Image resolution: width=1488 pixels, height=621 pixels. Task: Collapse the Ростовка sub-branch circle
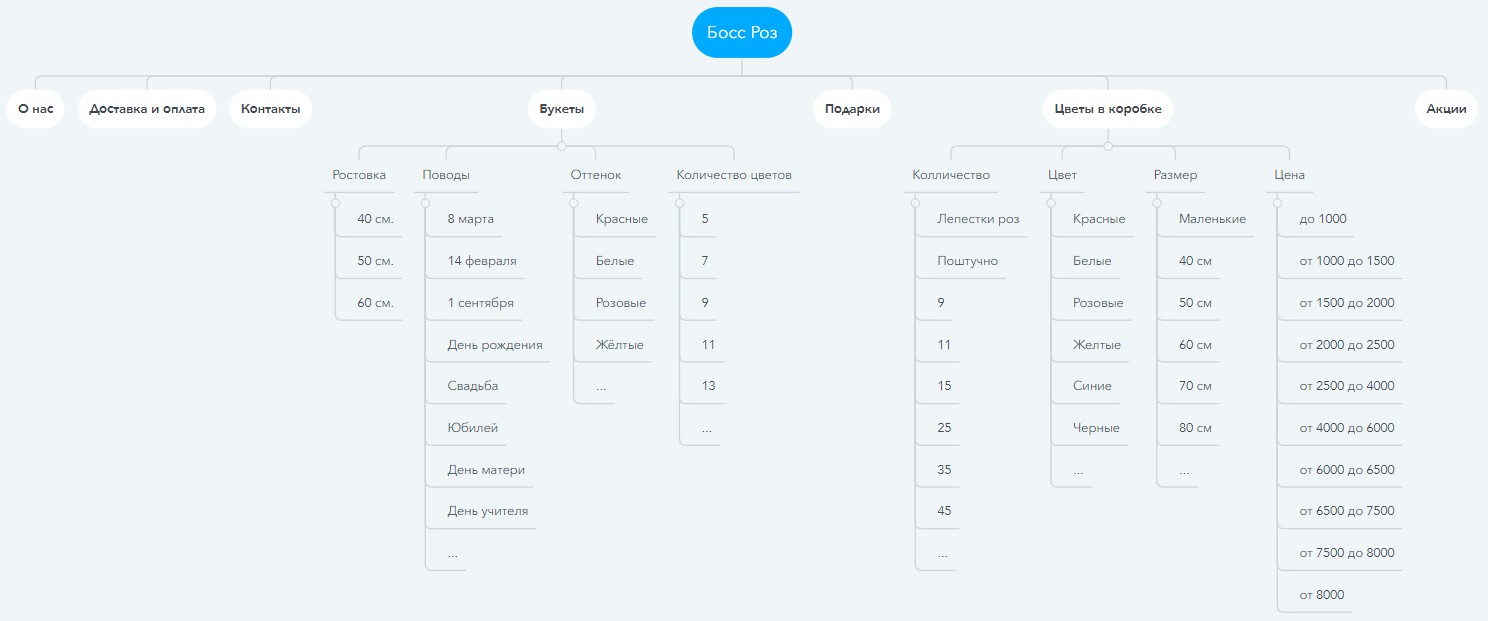coord(336,203)
